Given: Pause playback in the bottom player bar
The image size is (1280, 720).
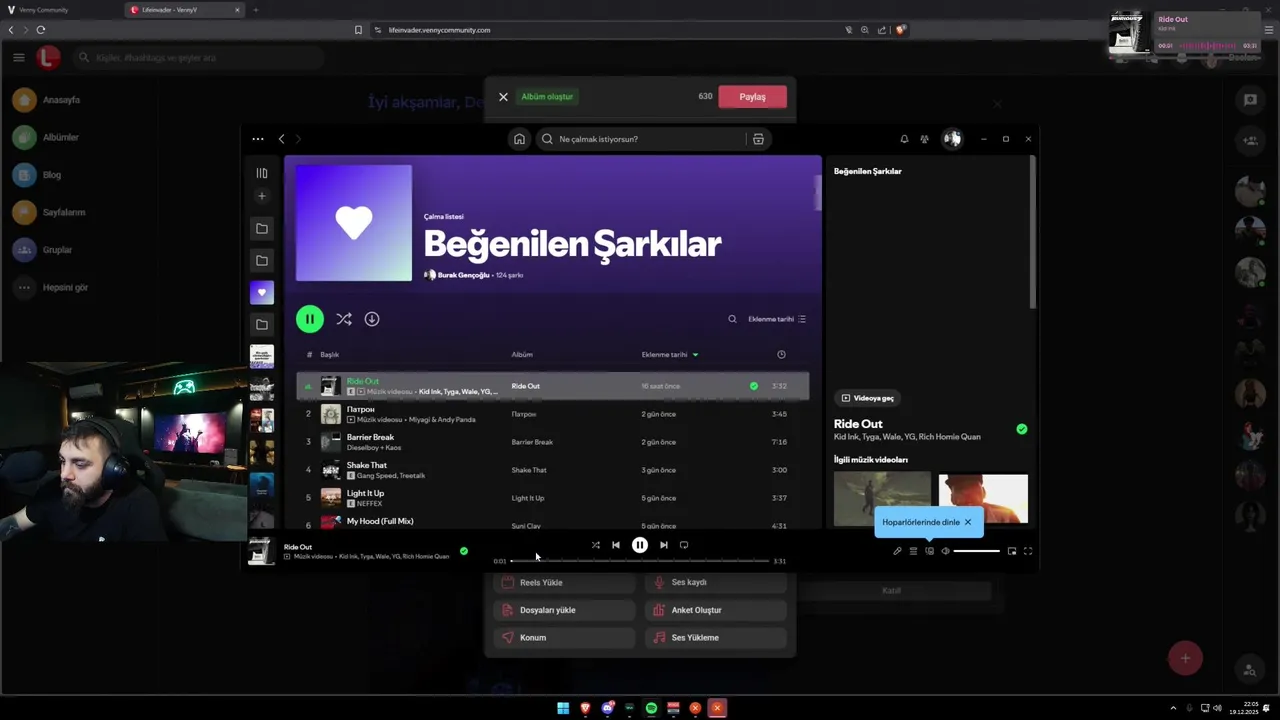Looking at the screenshot, I should [x=640, y=545].
